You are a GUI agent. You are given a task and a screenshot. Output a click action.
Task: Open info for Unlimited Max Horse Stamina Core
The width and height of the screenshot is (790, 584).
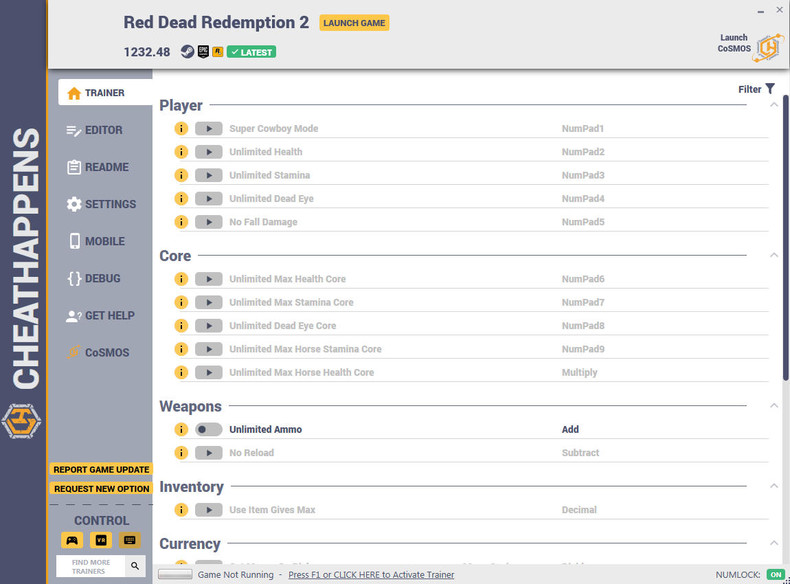pos(181,349)
